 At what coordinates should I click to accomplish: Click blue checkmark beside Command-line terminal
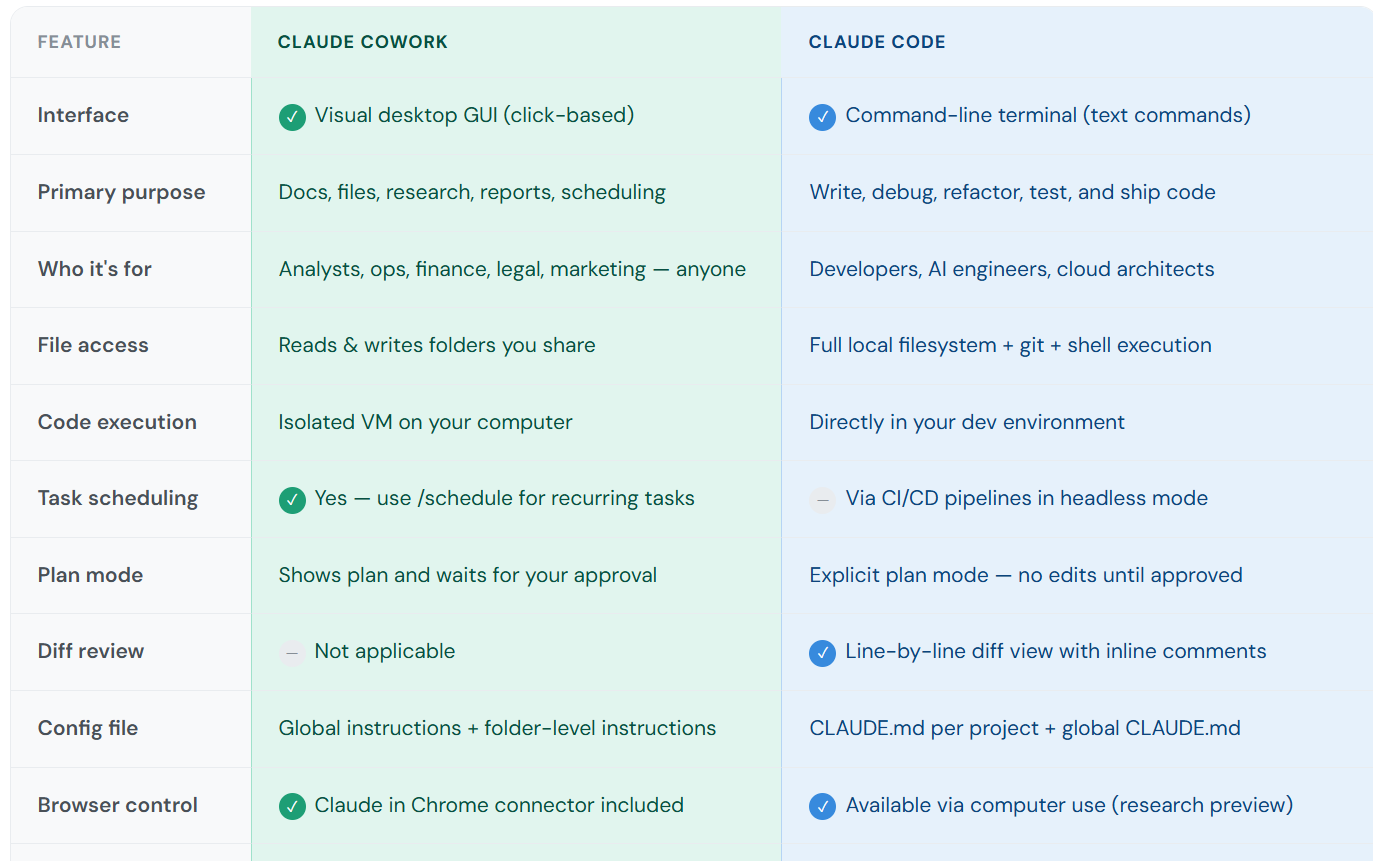click(822, 117)
